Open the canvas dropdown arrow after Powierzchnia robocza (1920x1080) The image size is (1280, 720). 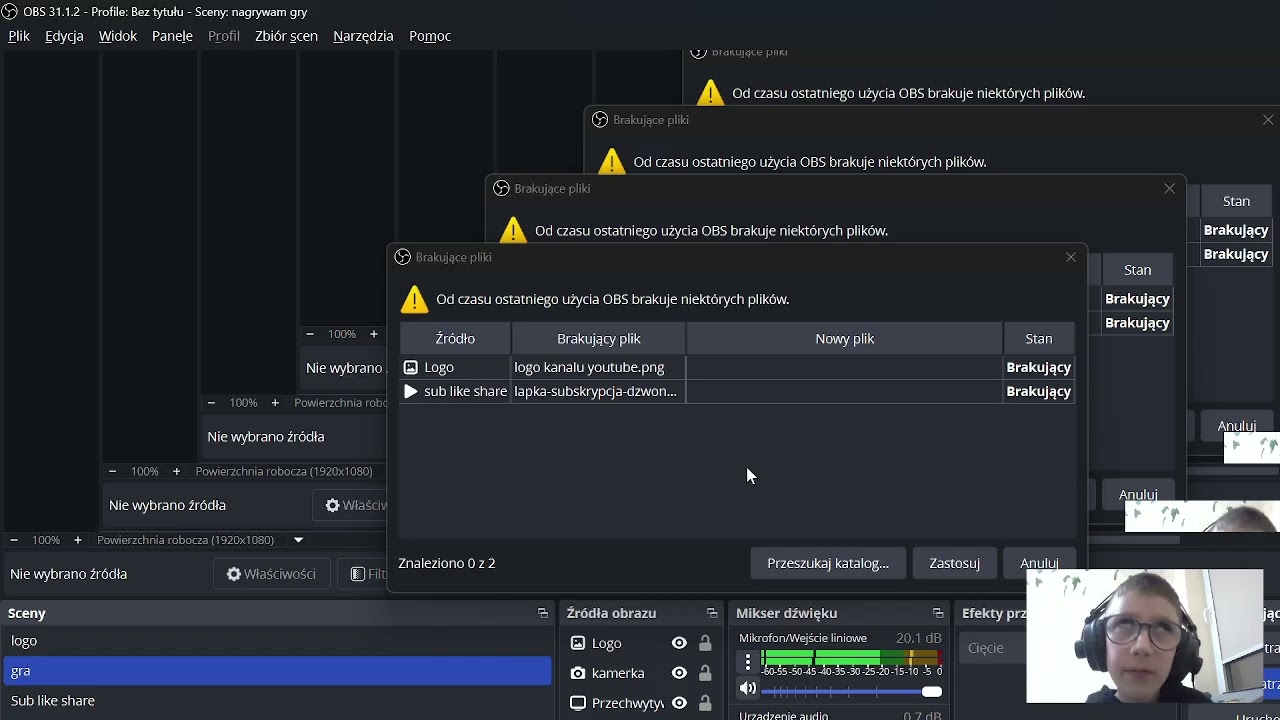(x=298, y=540)
